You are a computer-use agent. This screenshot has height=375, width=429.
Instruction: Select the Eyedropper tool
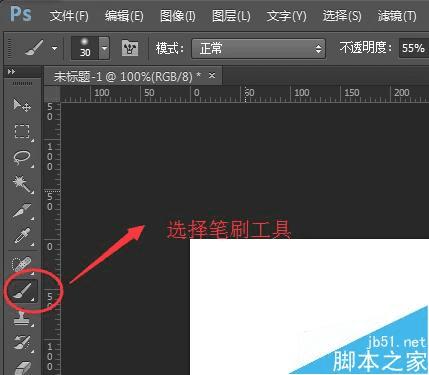pyautogui.click(x=22, y=236)
